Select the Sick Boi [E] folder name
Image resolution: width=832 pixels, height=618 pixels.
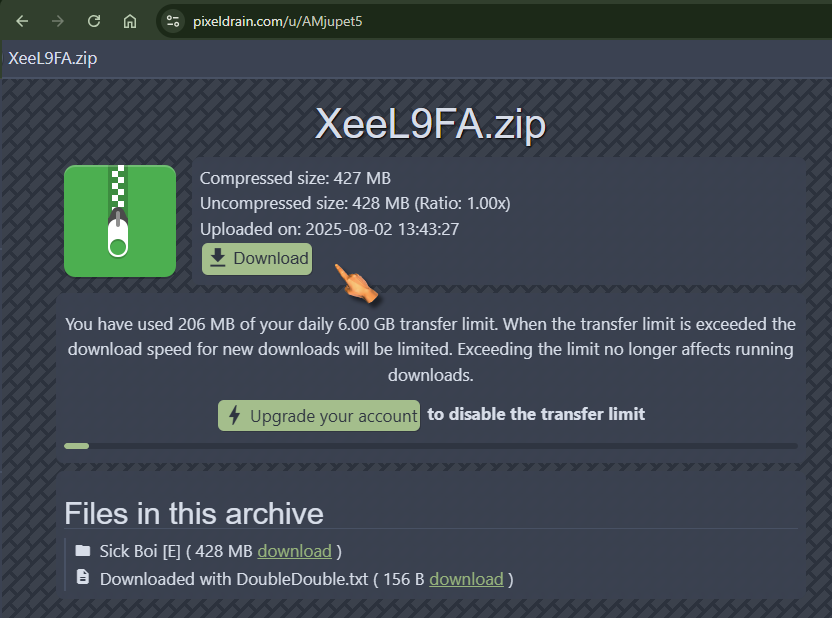pos(139,551)
